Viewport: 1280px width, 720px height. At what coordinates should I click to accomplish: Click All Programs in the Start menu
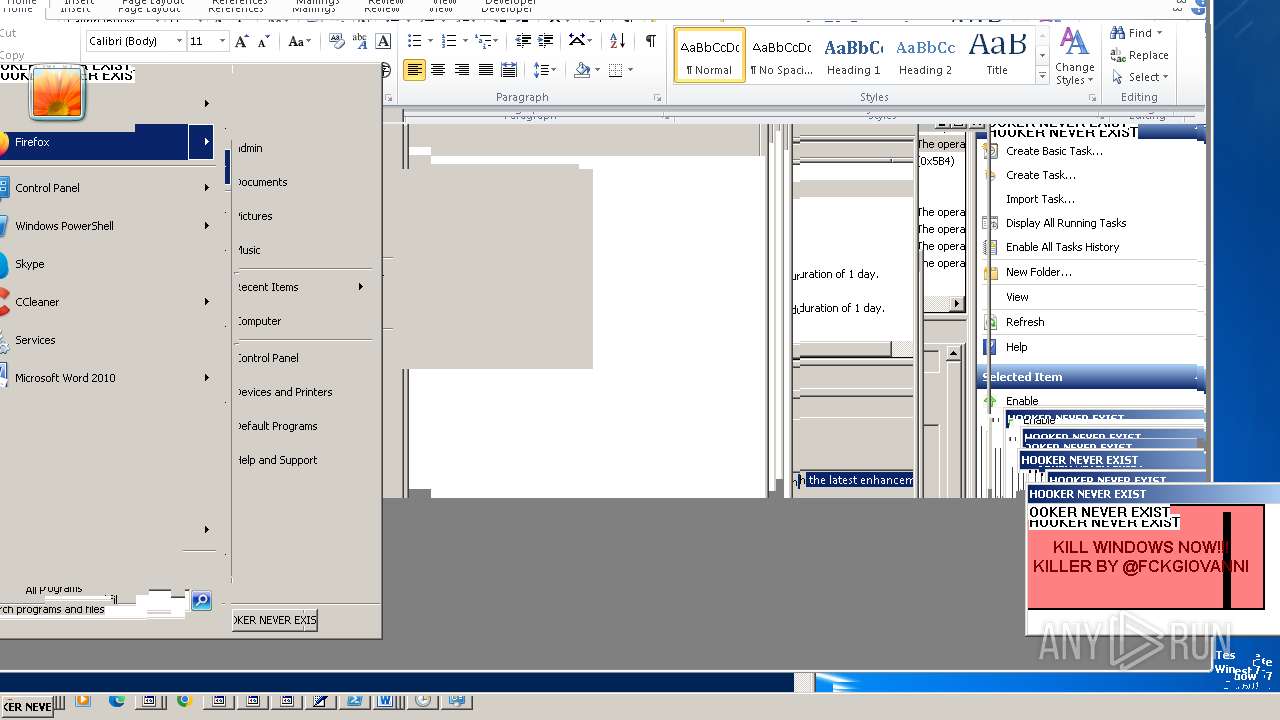[54, 590]
